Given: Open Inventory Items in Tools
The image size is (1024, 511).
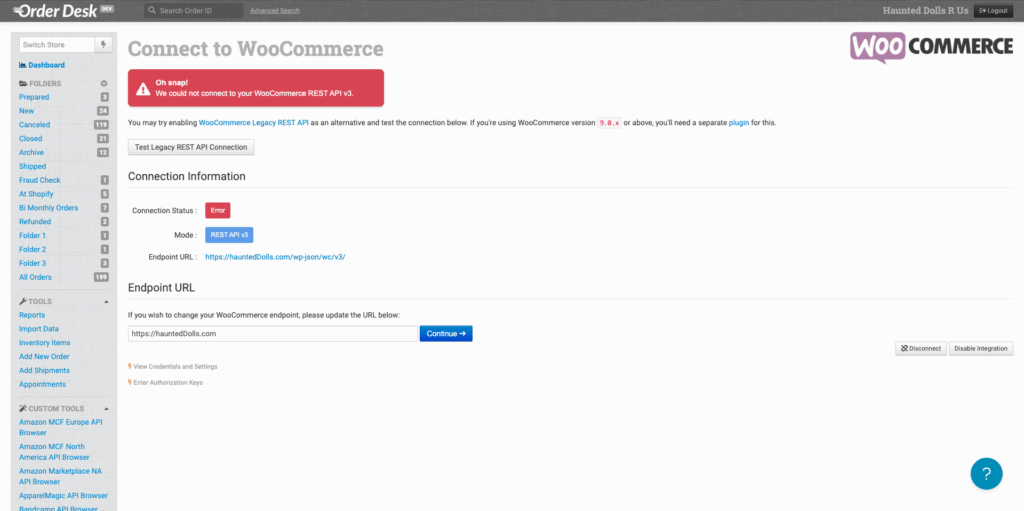Looking at the screenshot, I should tap(44, 343).
